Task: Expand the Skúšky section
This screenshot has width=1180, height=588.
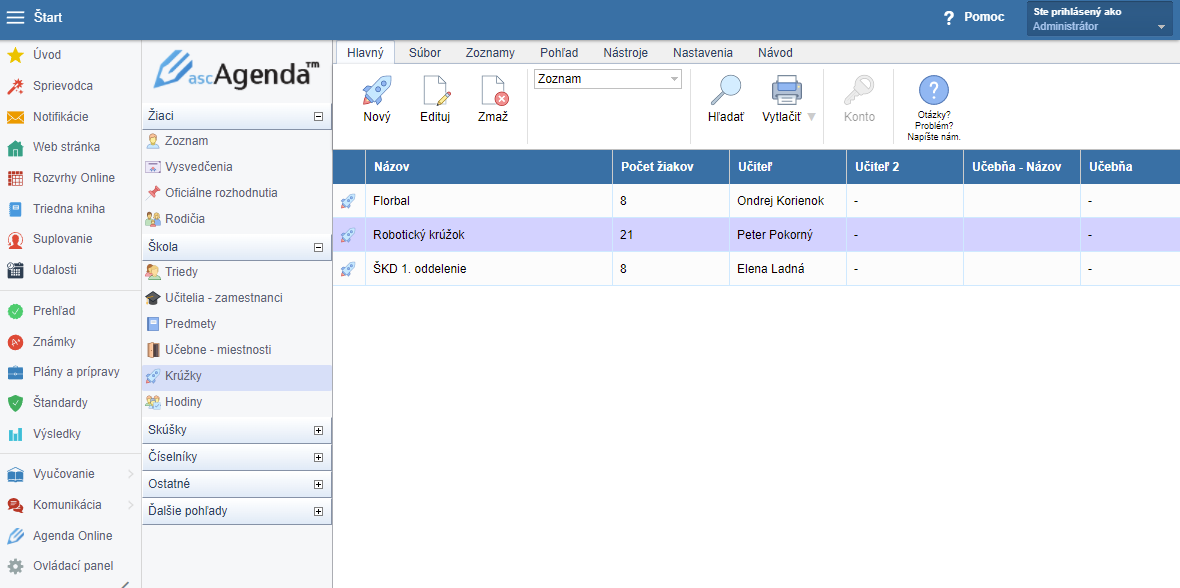Action: point(318,431)
